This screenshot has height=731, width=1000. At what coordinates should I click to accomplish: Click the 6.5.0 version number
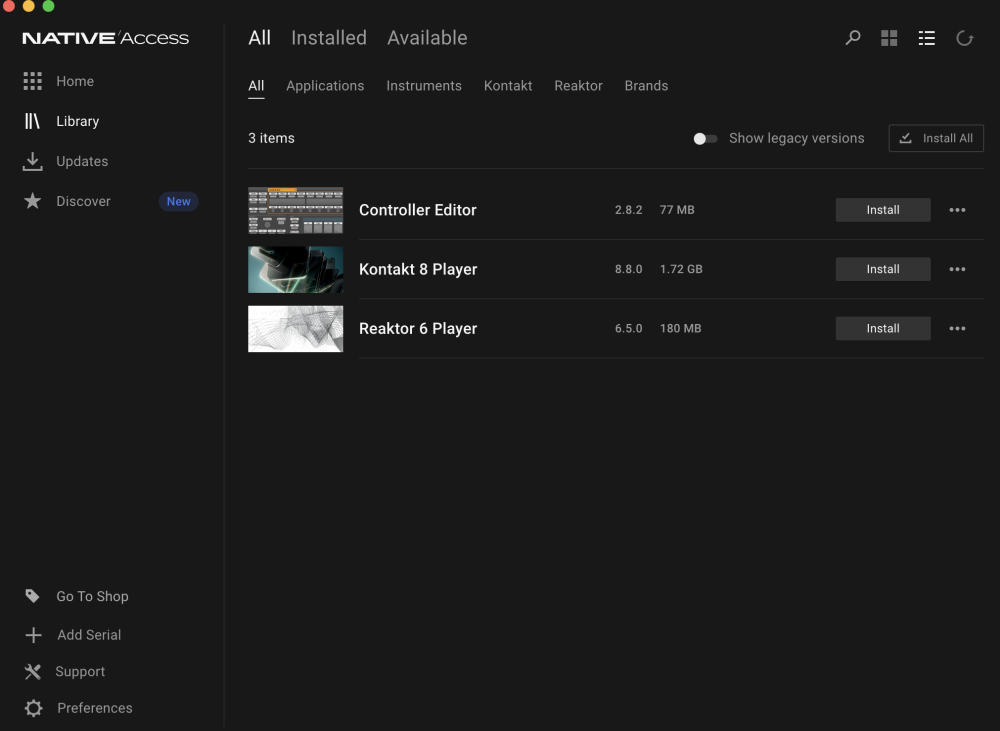pos(628,329)
